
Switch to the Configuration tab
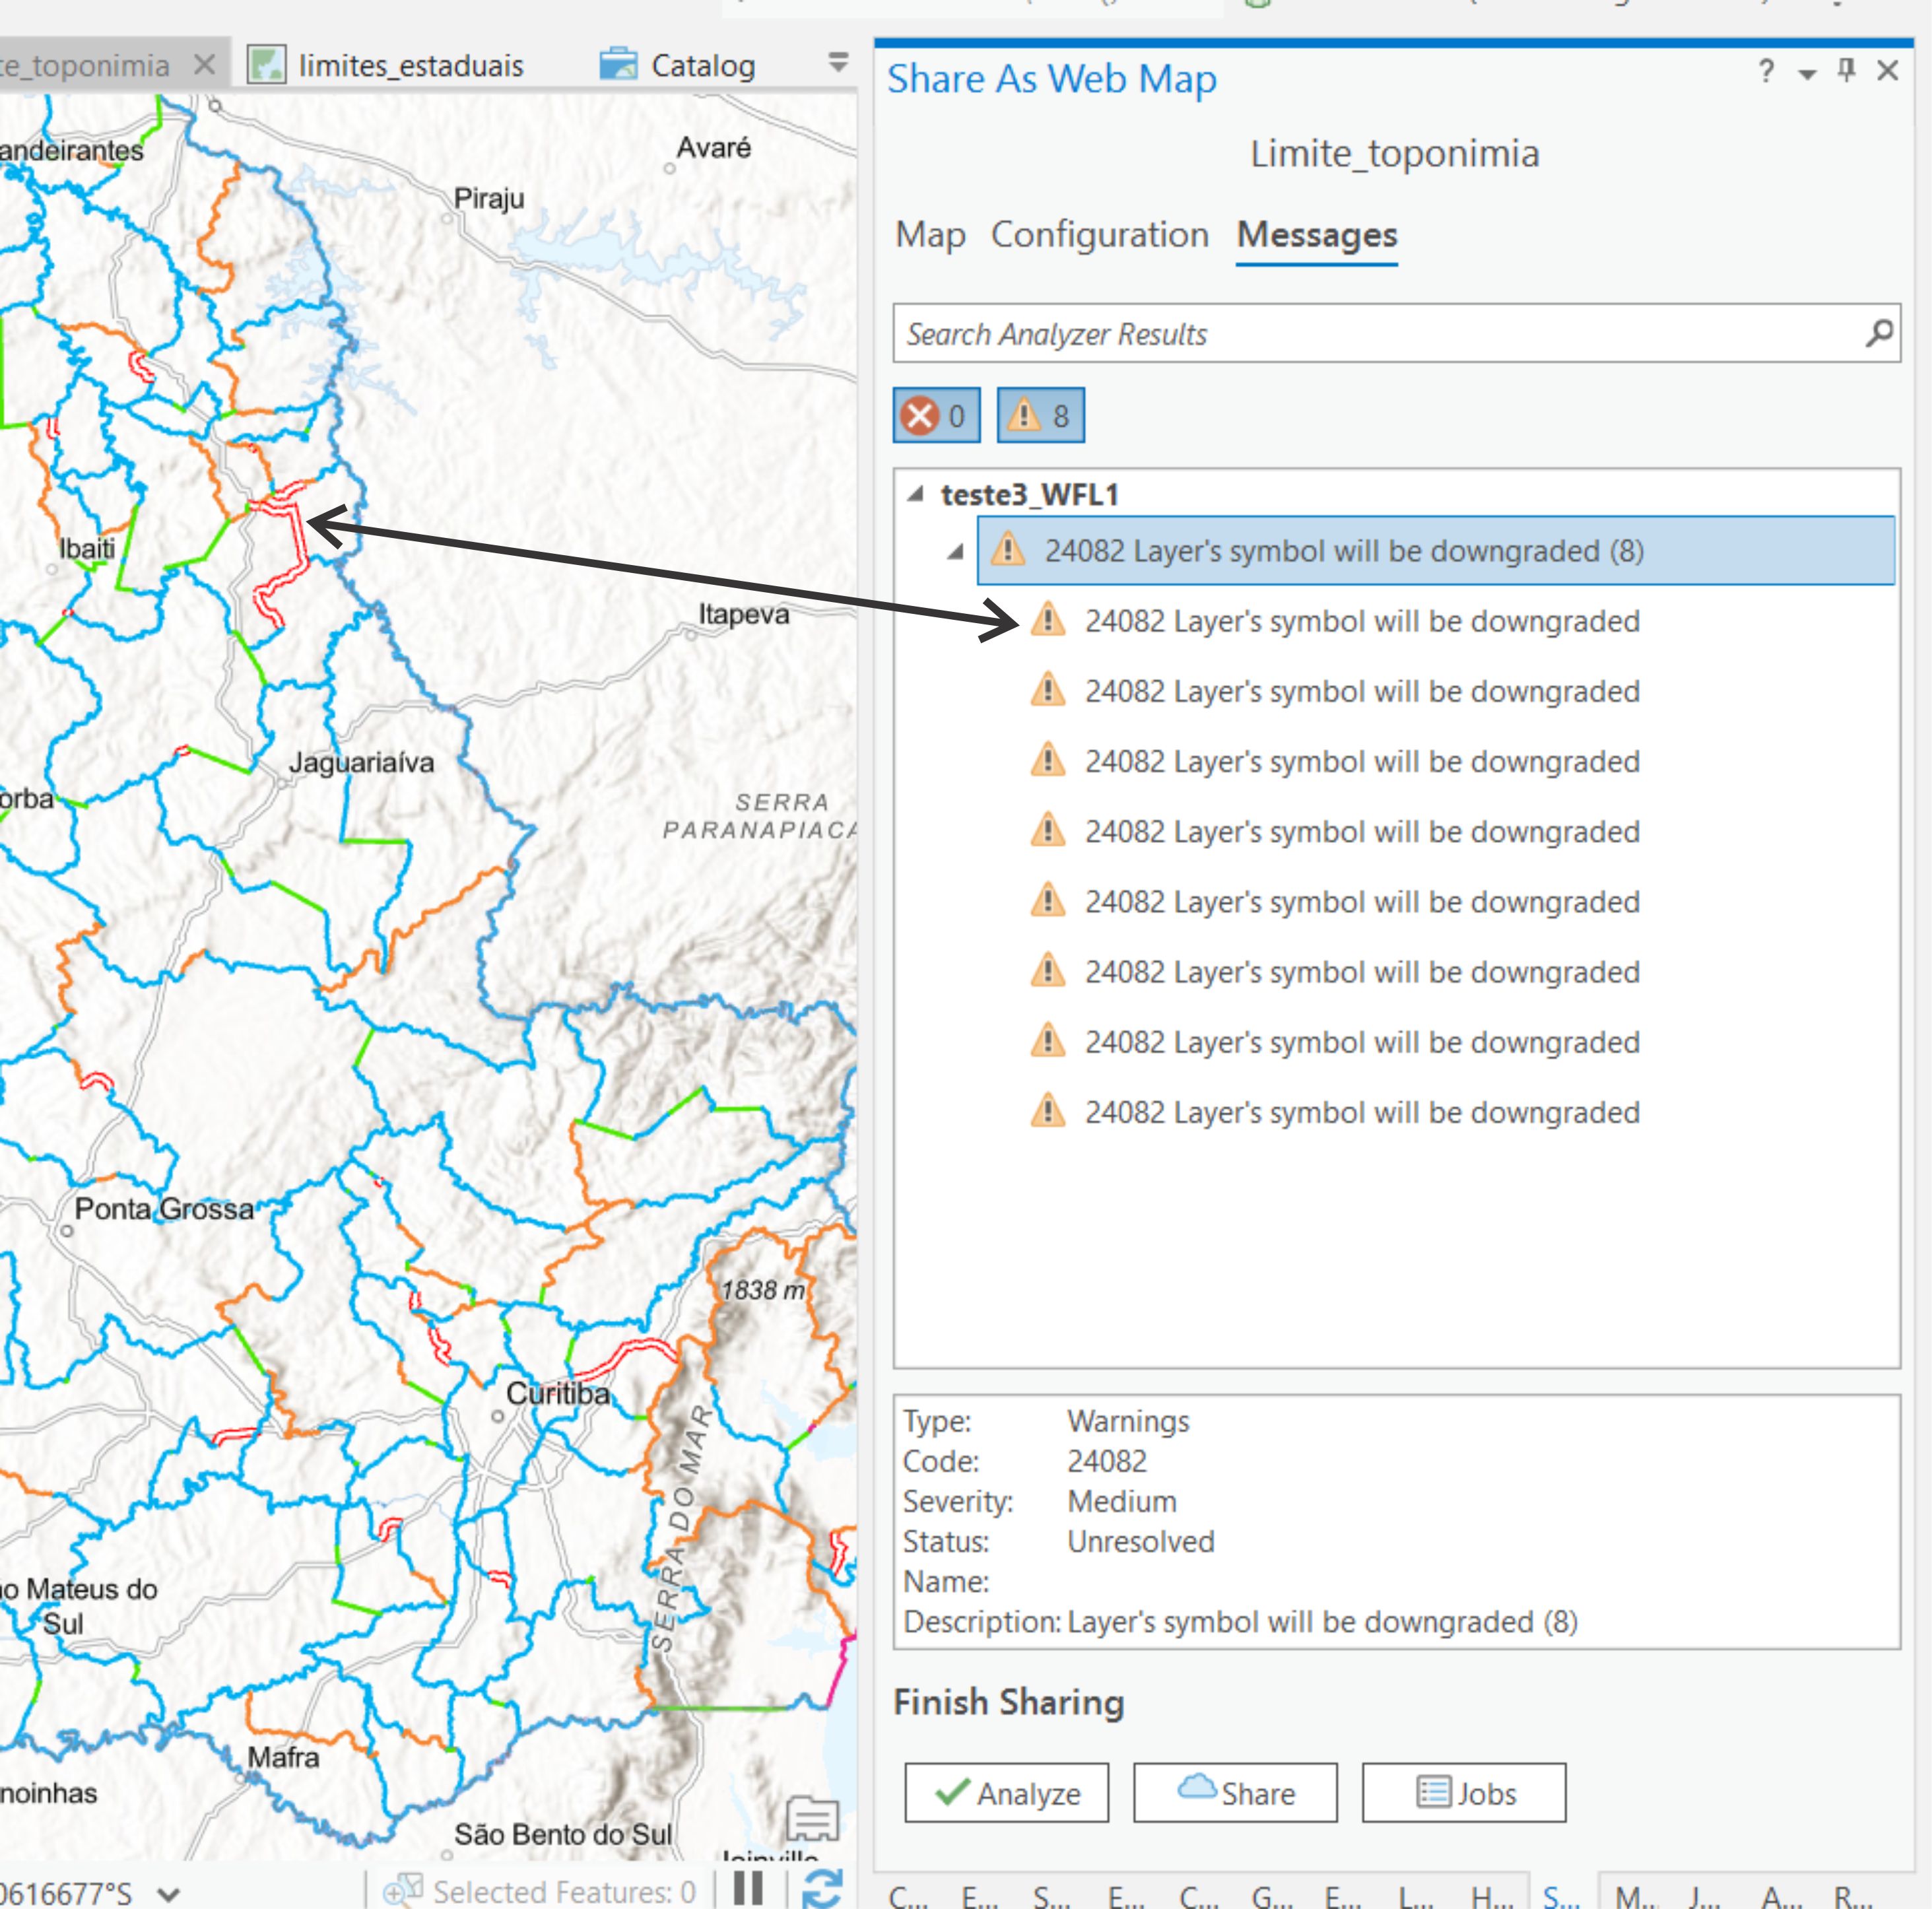pos(1100,236)
